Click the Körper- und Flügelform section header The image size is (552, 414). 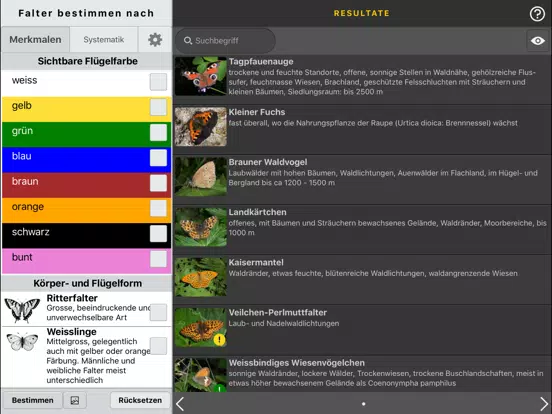coord(87,283)
